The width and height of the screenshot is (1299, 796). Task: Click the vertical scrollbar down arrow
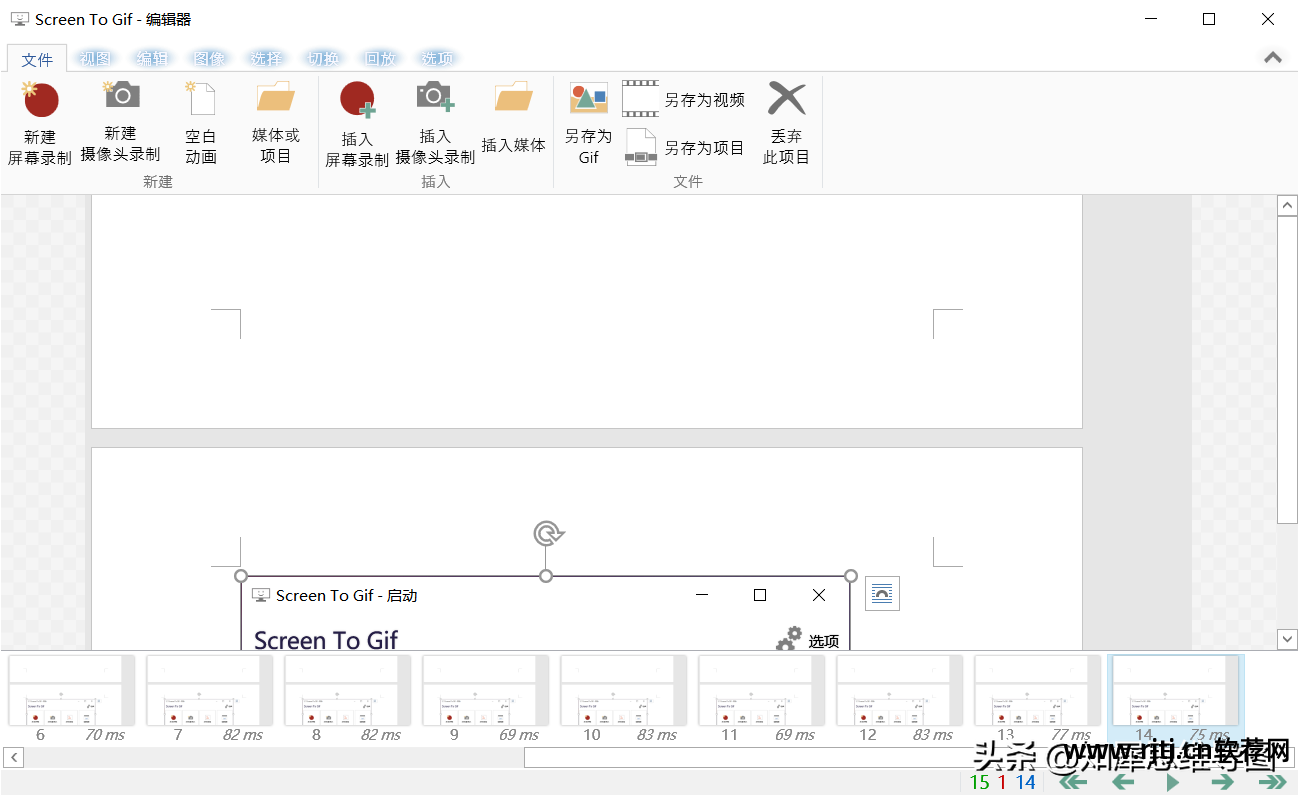point(1288,638)
